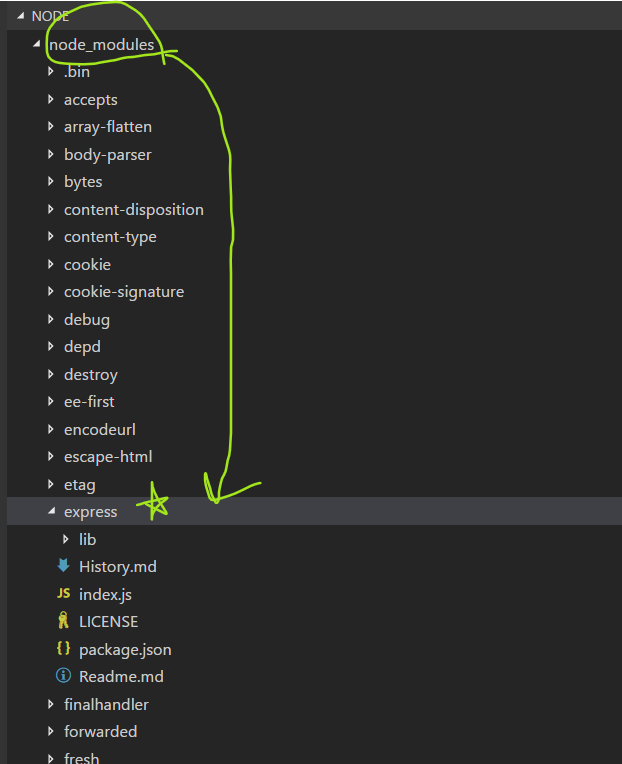Select the encodeurl folder name
Screen dimensions: 622x764
(x=100, y=429)
